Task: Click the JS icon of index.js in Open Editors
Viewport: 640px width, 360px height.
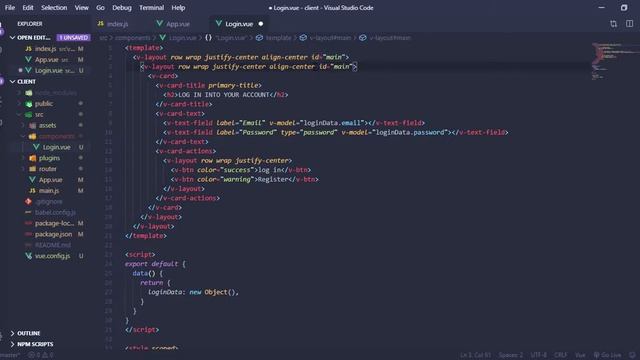Action: (28, 49)
